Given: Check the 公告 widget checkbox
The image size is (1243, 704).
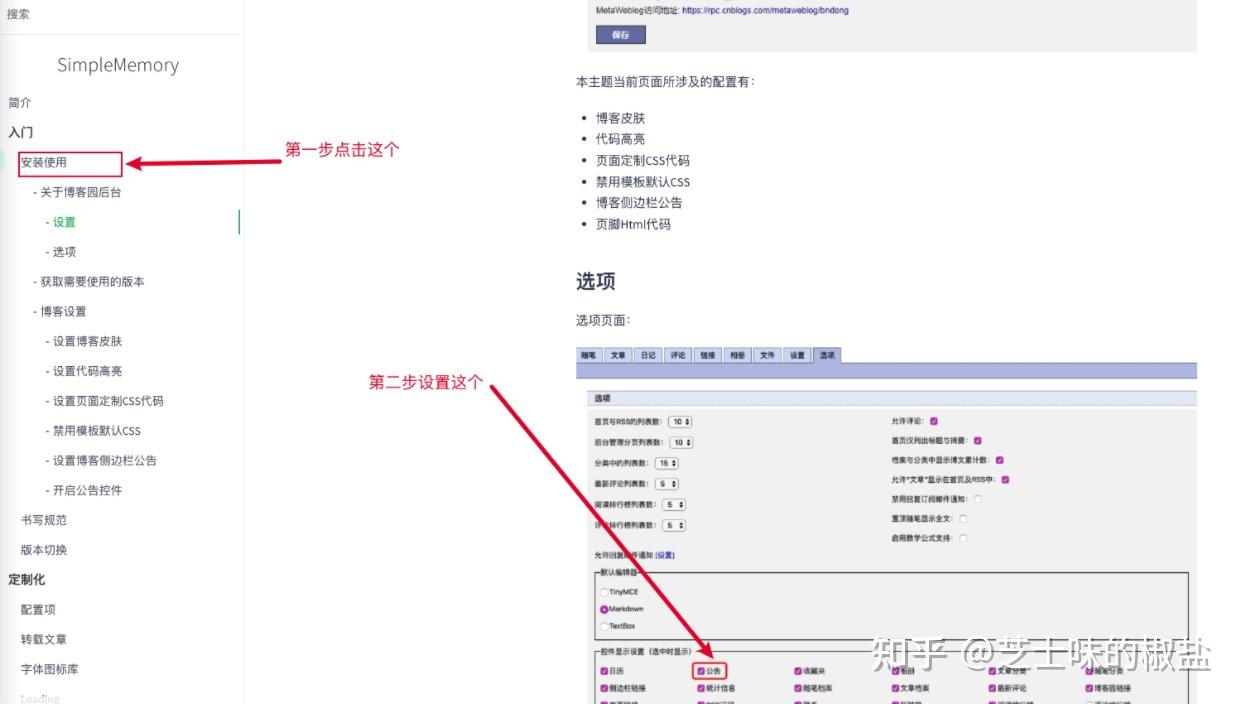Looking at the screenshot, I should pyautogui.click(x=700, y=670).
